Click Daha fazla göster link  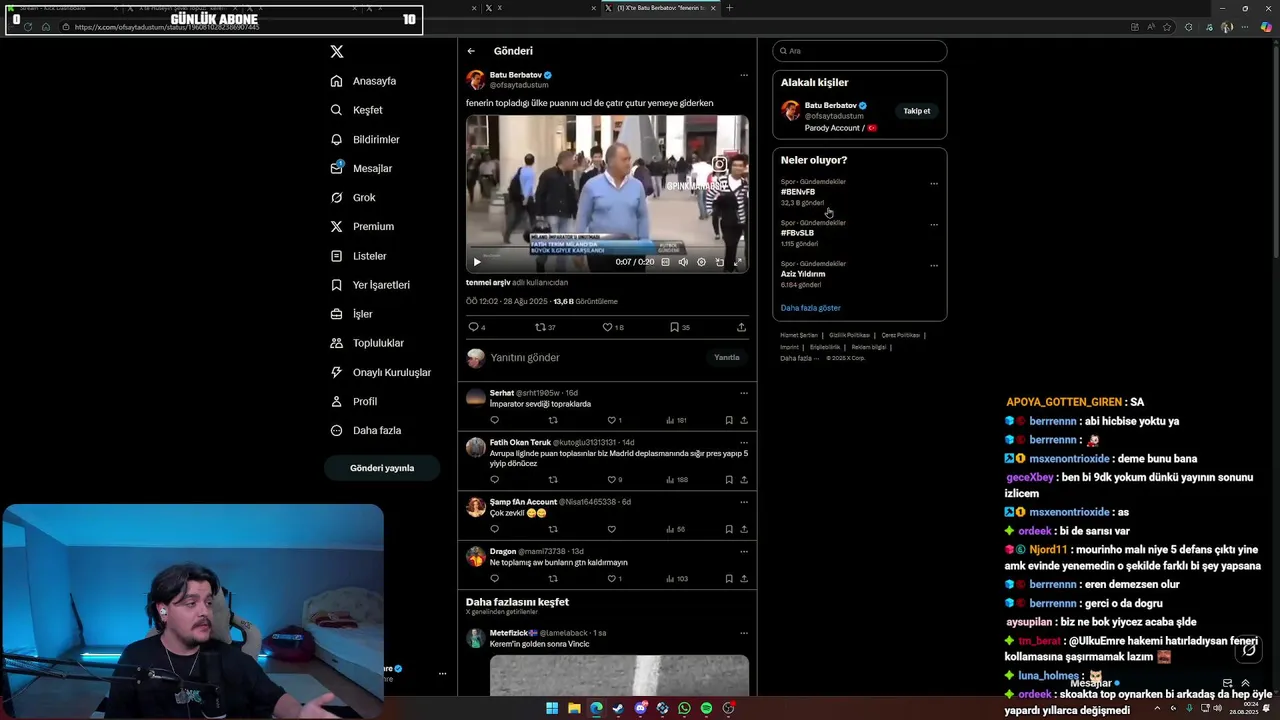coord(811,308)
